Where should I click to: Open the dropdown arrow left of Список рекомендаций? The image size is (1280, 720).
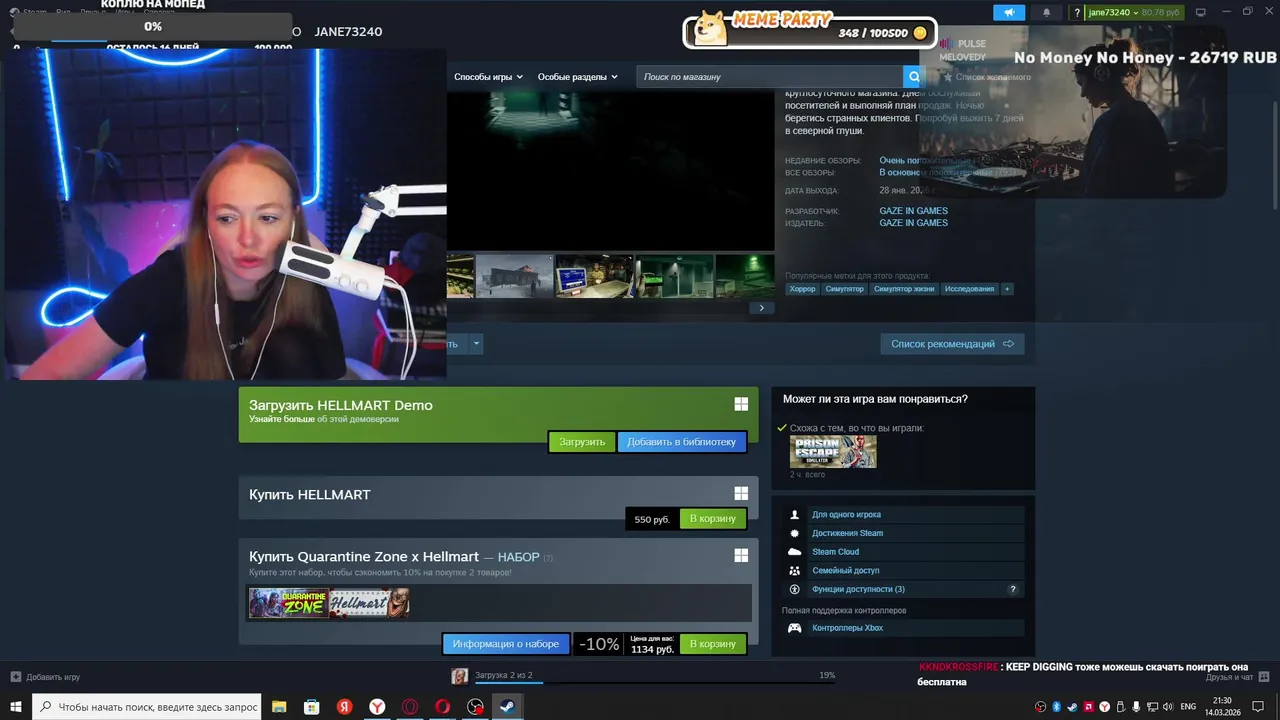click(x=476, y=344)
